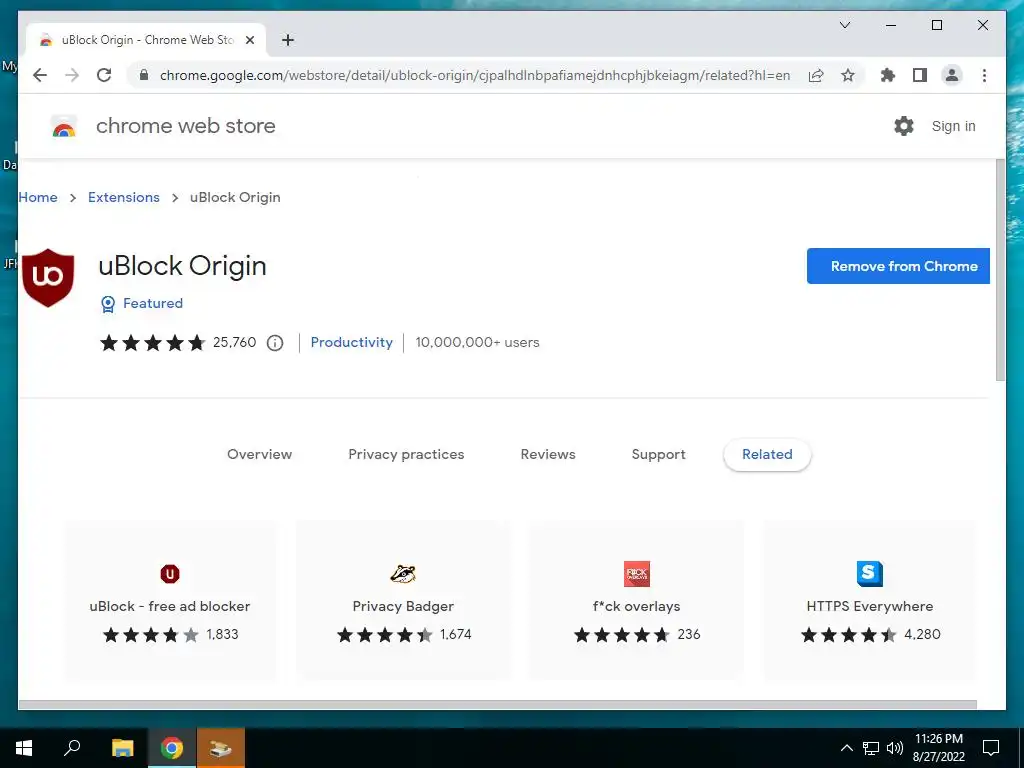The width and height of the screenshot is (1024, 768).
Task: Open the Privacy practices tab
Action: tap(406, 455)
